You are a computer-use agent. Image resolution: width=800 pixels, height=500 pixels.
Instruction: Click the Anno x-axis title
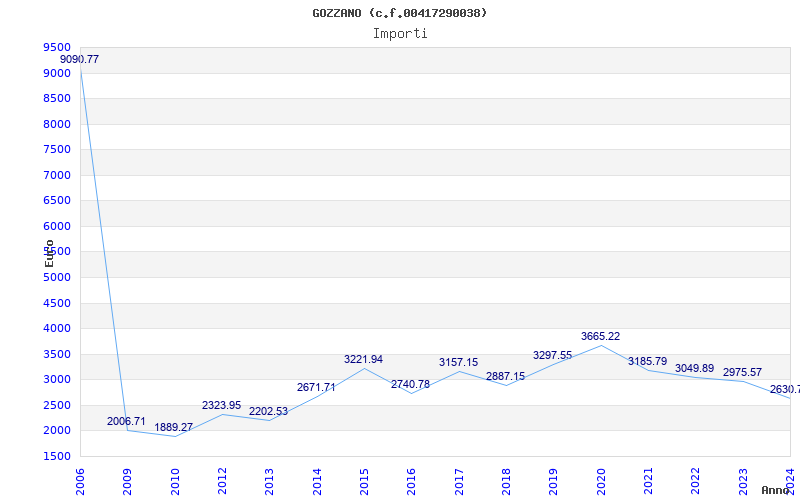[x=775, y=490]
